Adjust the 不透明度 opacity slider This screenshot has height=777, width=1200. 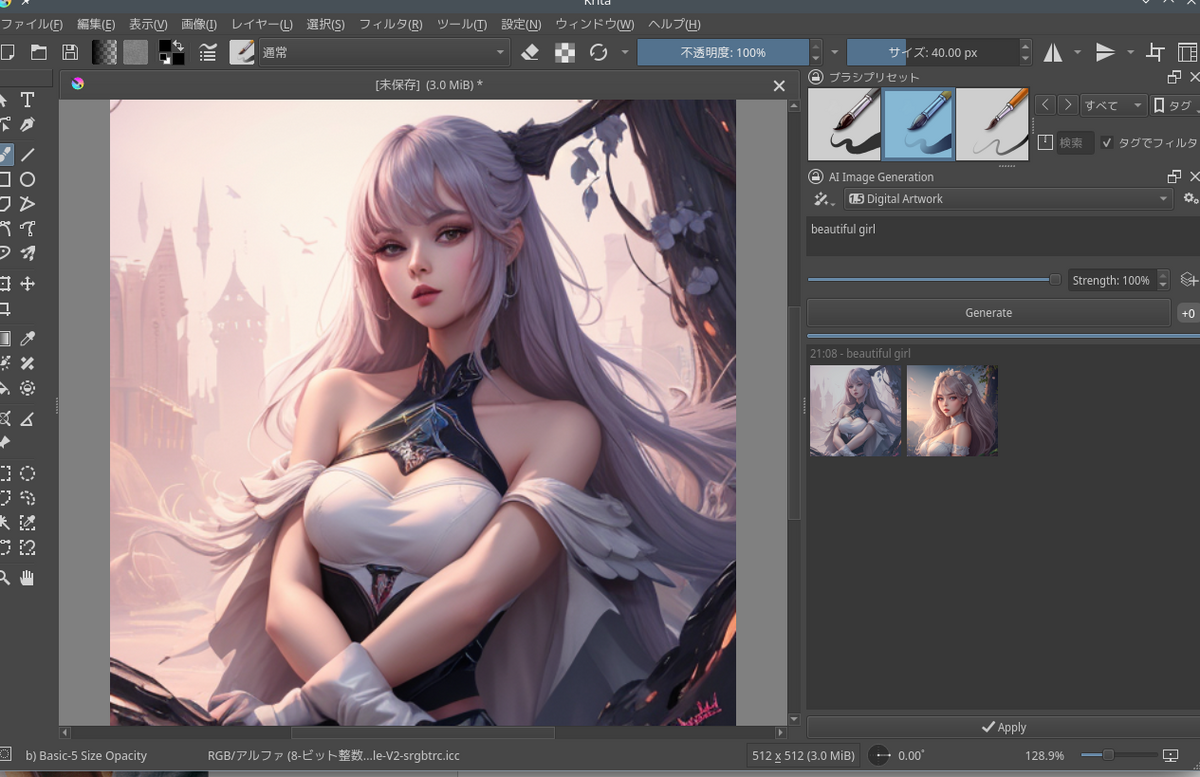point(723,52)
